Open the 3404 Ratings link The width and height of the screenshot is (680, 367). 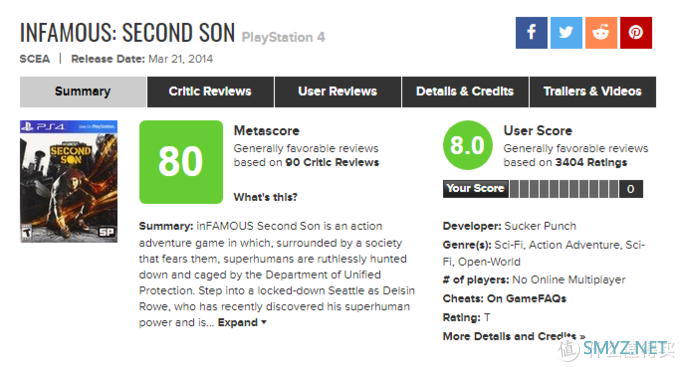pyautogui.click(x=591, y=162)
